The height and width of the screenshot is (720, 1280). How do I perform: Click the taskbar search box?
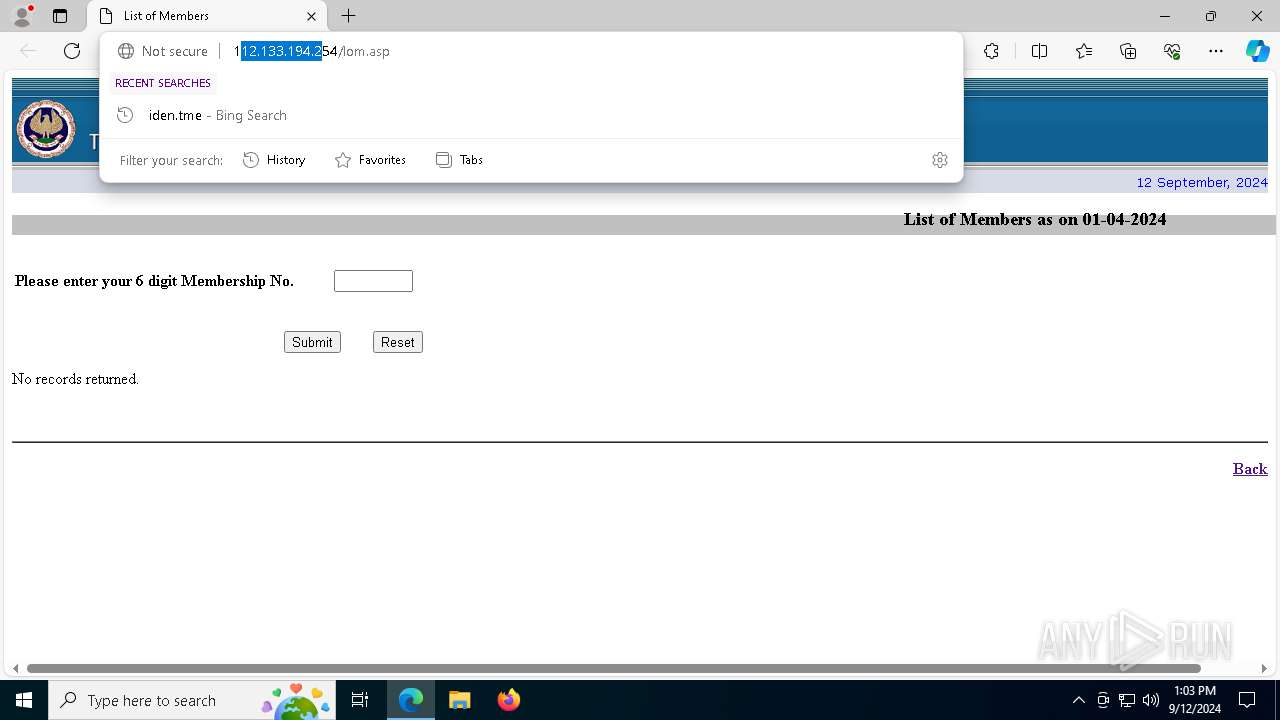pyautogui.click(x=192, y=700)
